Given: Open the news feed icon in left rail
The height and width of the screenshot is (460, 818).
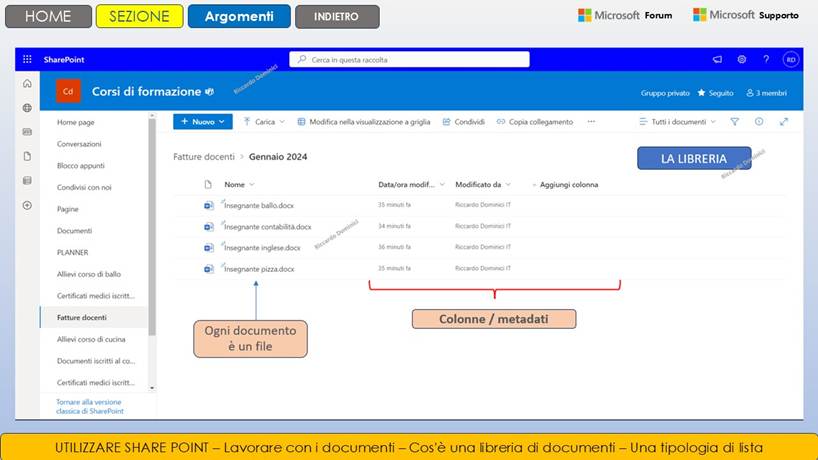Looking at the screenshot, I should click(27, 132).
